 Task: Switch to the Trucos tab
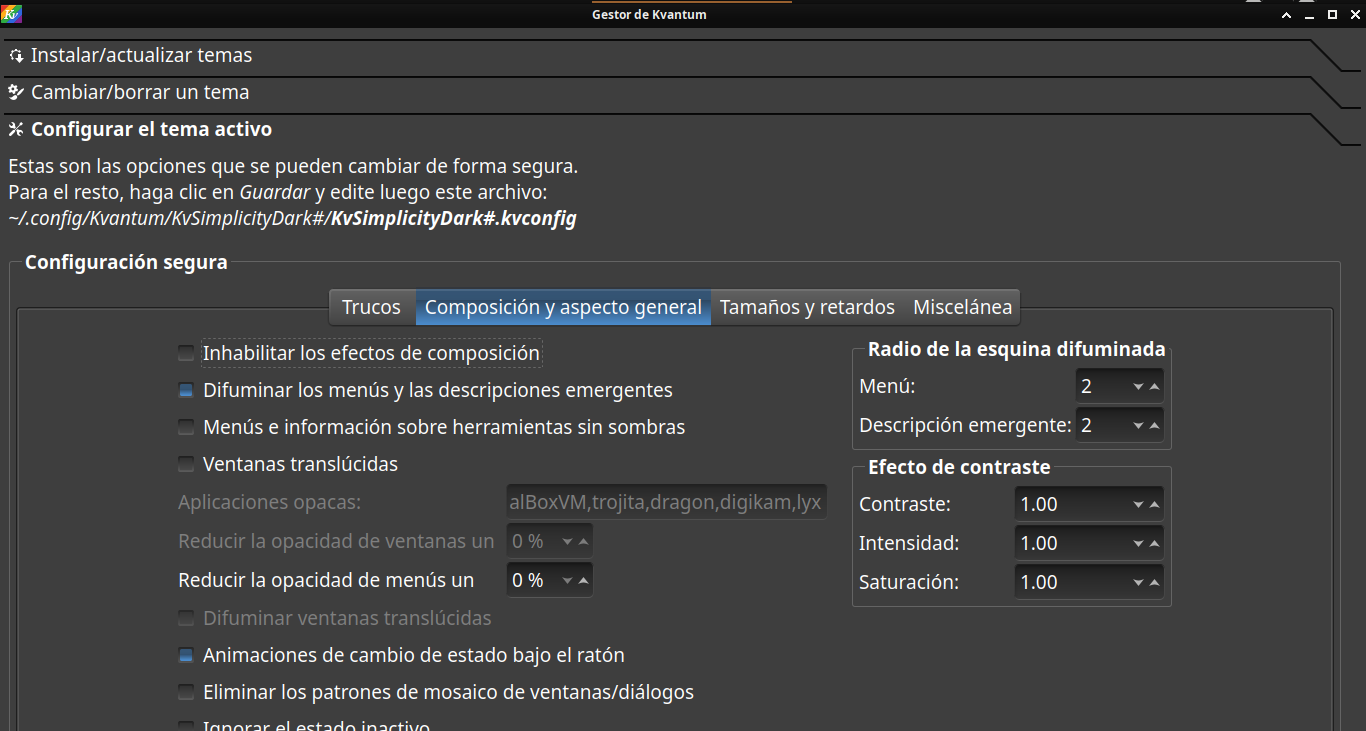pos(371,307)
